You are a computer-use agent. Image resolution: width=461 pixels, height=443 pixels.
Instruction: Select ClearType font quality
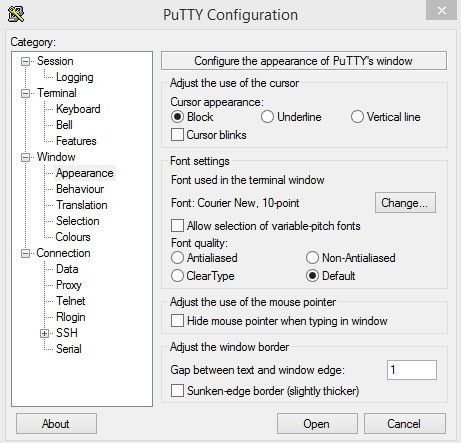(177, 276)
